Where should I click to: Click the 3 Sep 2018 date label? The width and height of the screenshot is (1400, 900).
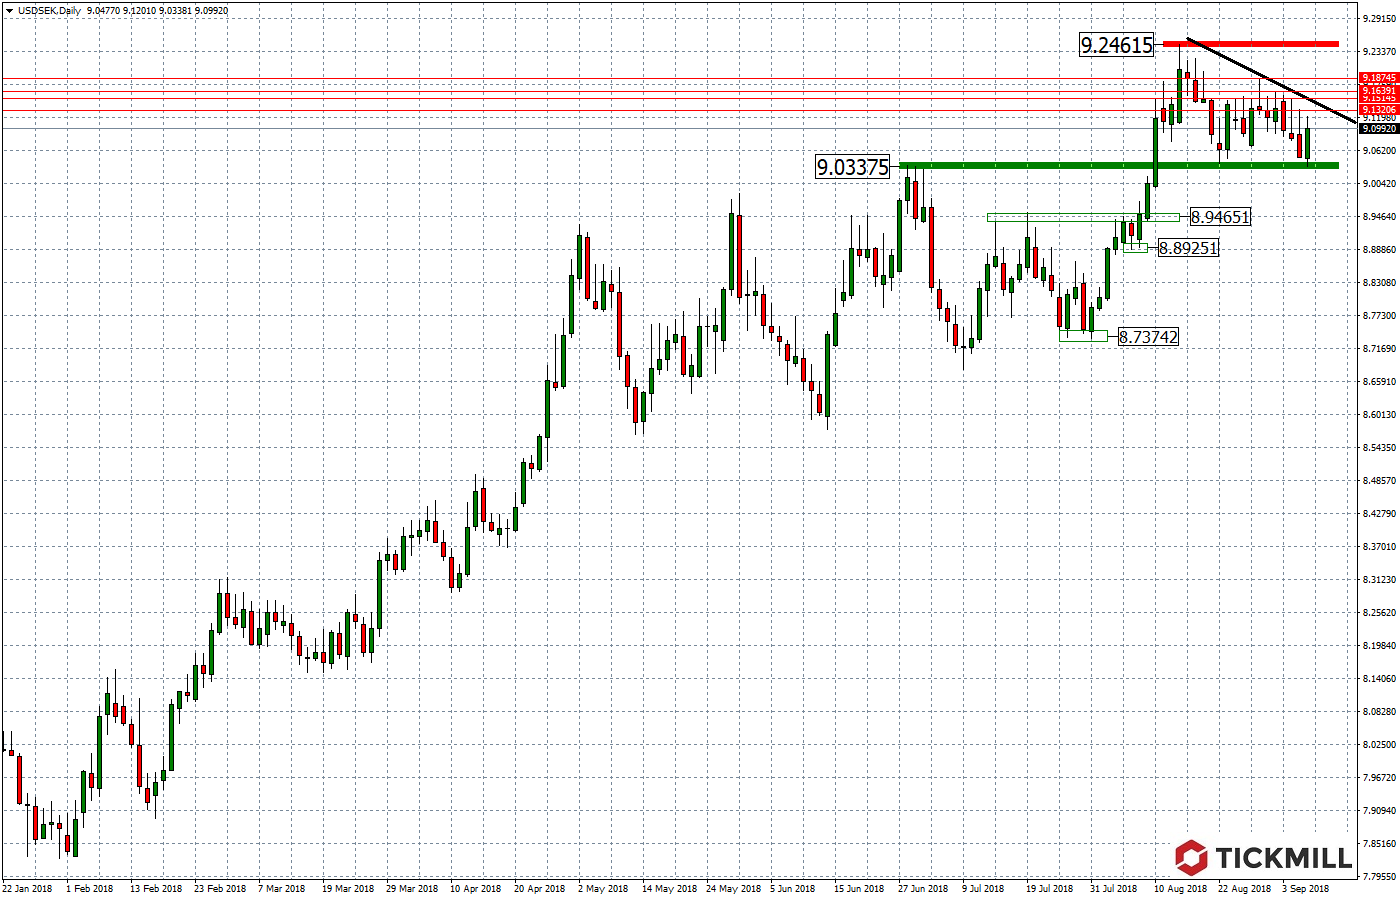pos(1306,888)
